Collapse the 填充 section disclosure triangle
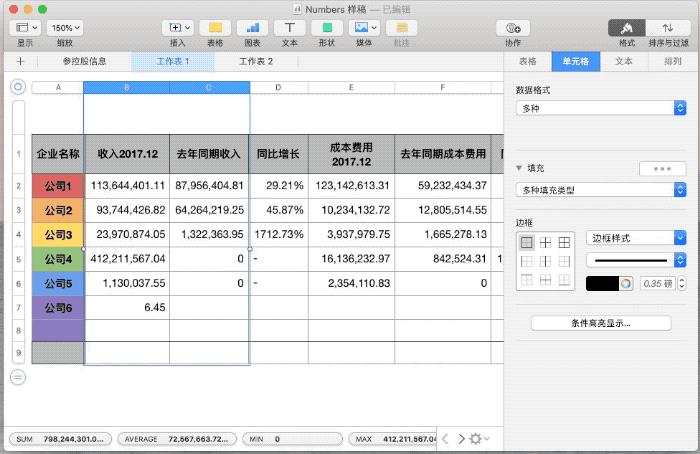This screenshot has width=700, height=454. pyautogui.click(x=519, y=168)
